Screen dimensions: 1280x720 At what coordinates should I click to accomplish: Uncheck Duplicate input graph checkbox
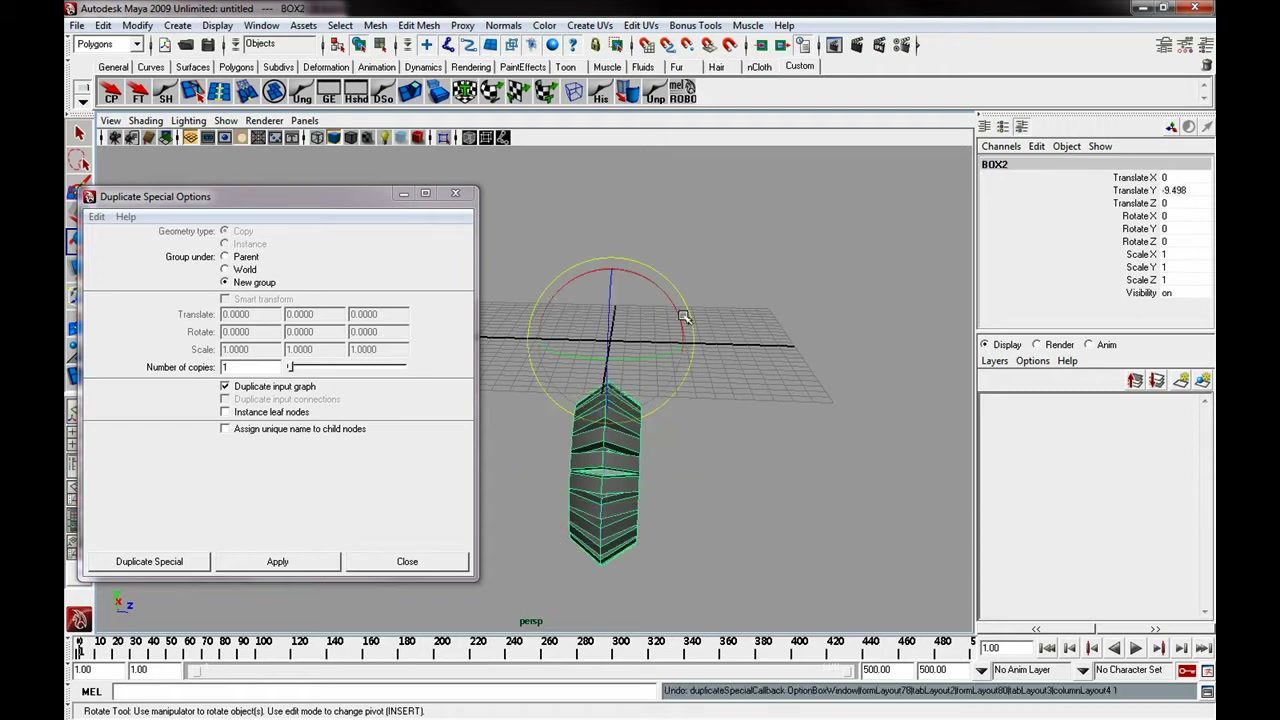tap(225, 386)
